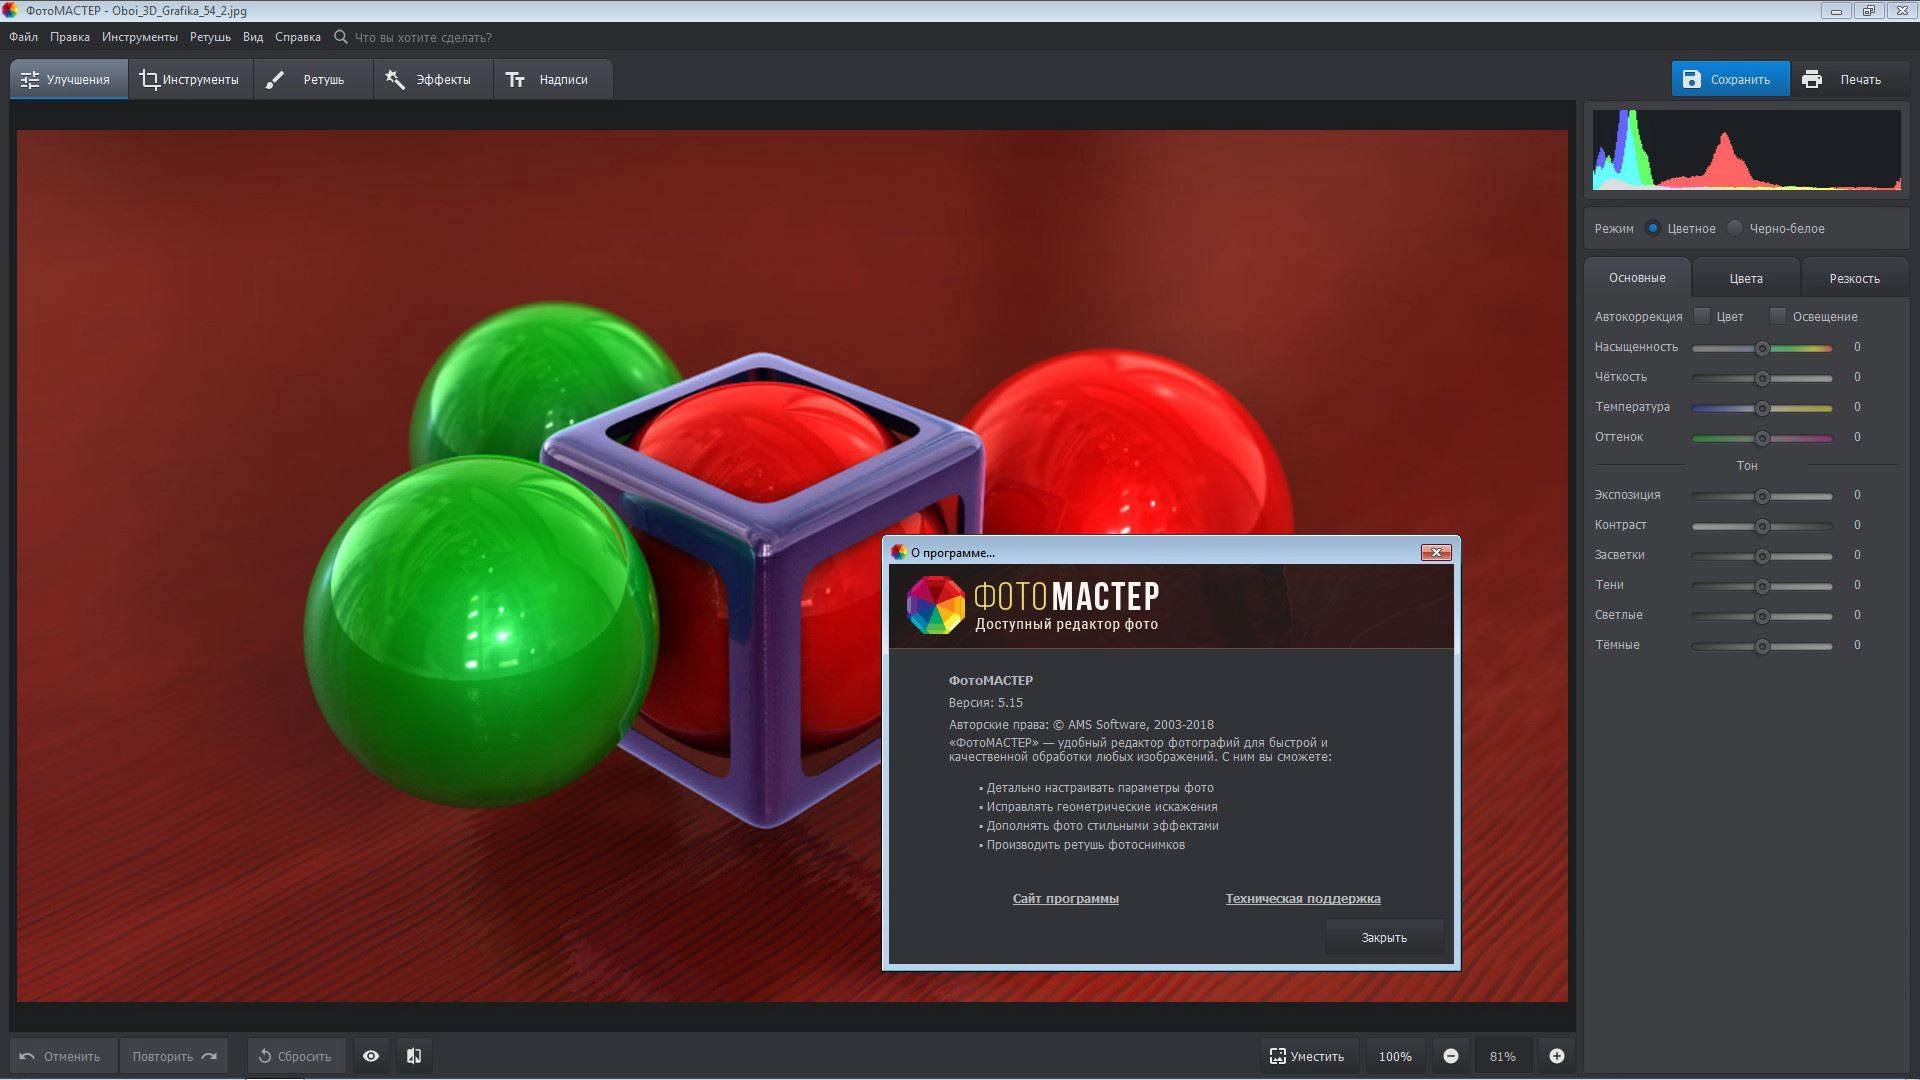The image size is (1920, 1080).
Task: Click the Насыщенность slider handle
Action: (x=1763, y=348)
